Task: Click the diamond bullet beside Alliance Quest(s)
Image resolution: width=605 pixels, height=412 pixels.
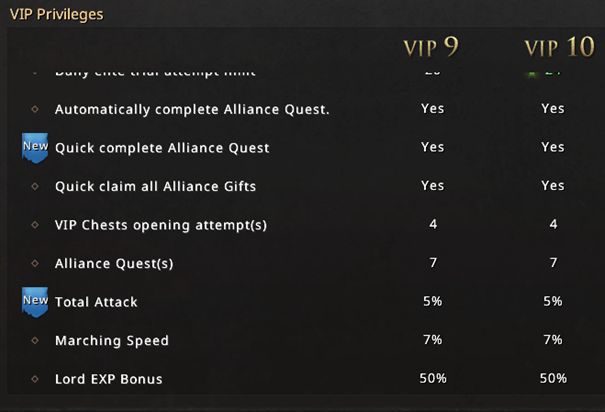Action: tap(35, 263)
